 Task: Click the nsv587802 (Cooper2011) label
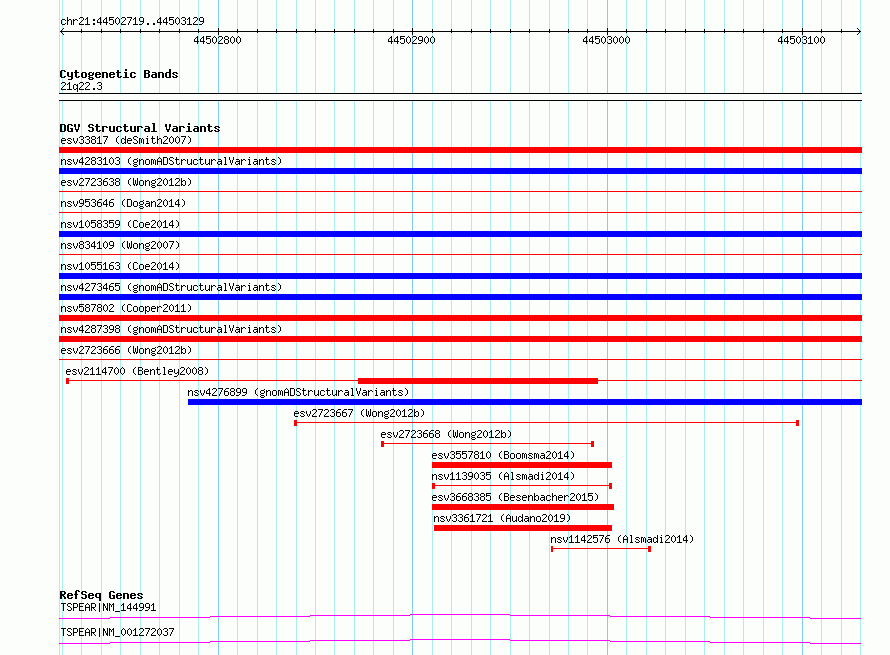[126, 308]
